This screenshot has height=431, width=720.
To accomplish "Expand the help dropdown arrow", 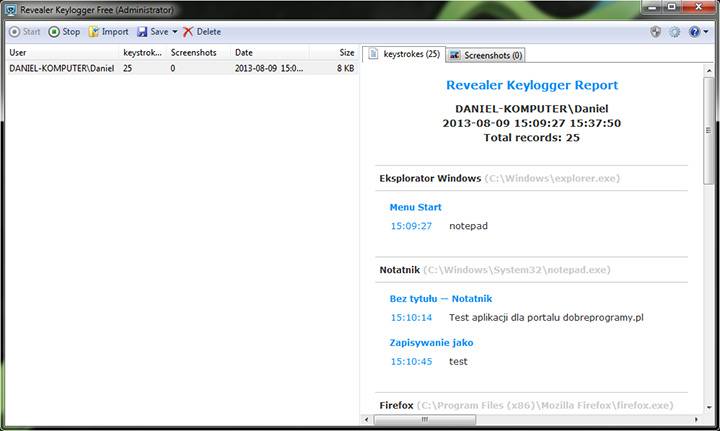I will [706, 32].
